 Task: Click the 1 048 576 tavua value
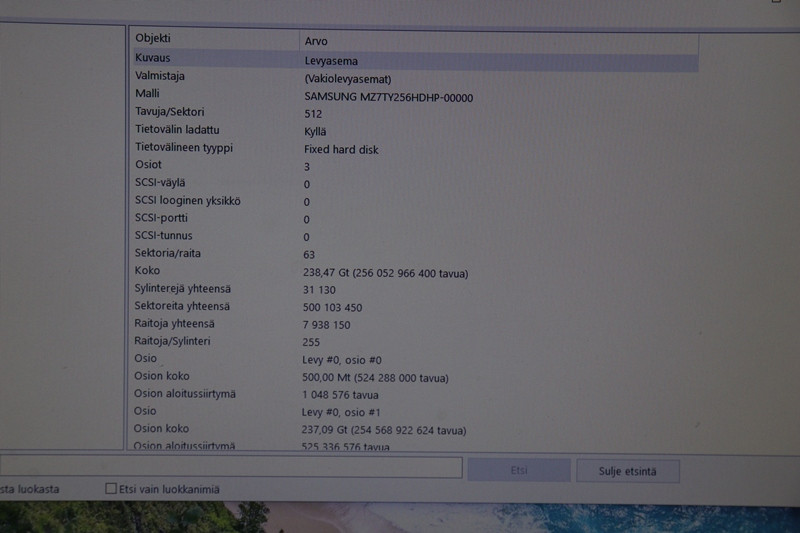[x=340, y=395]
